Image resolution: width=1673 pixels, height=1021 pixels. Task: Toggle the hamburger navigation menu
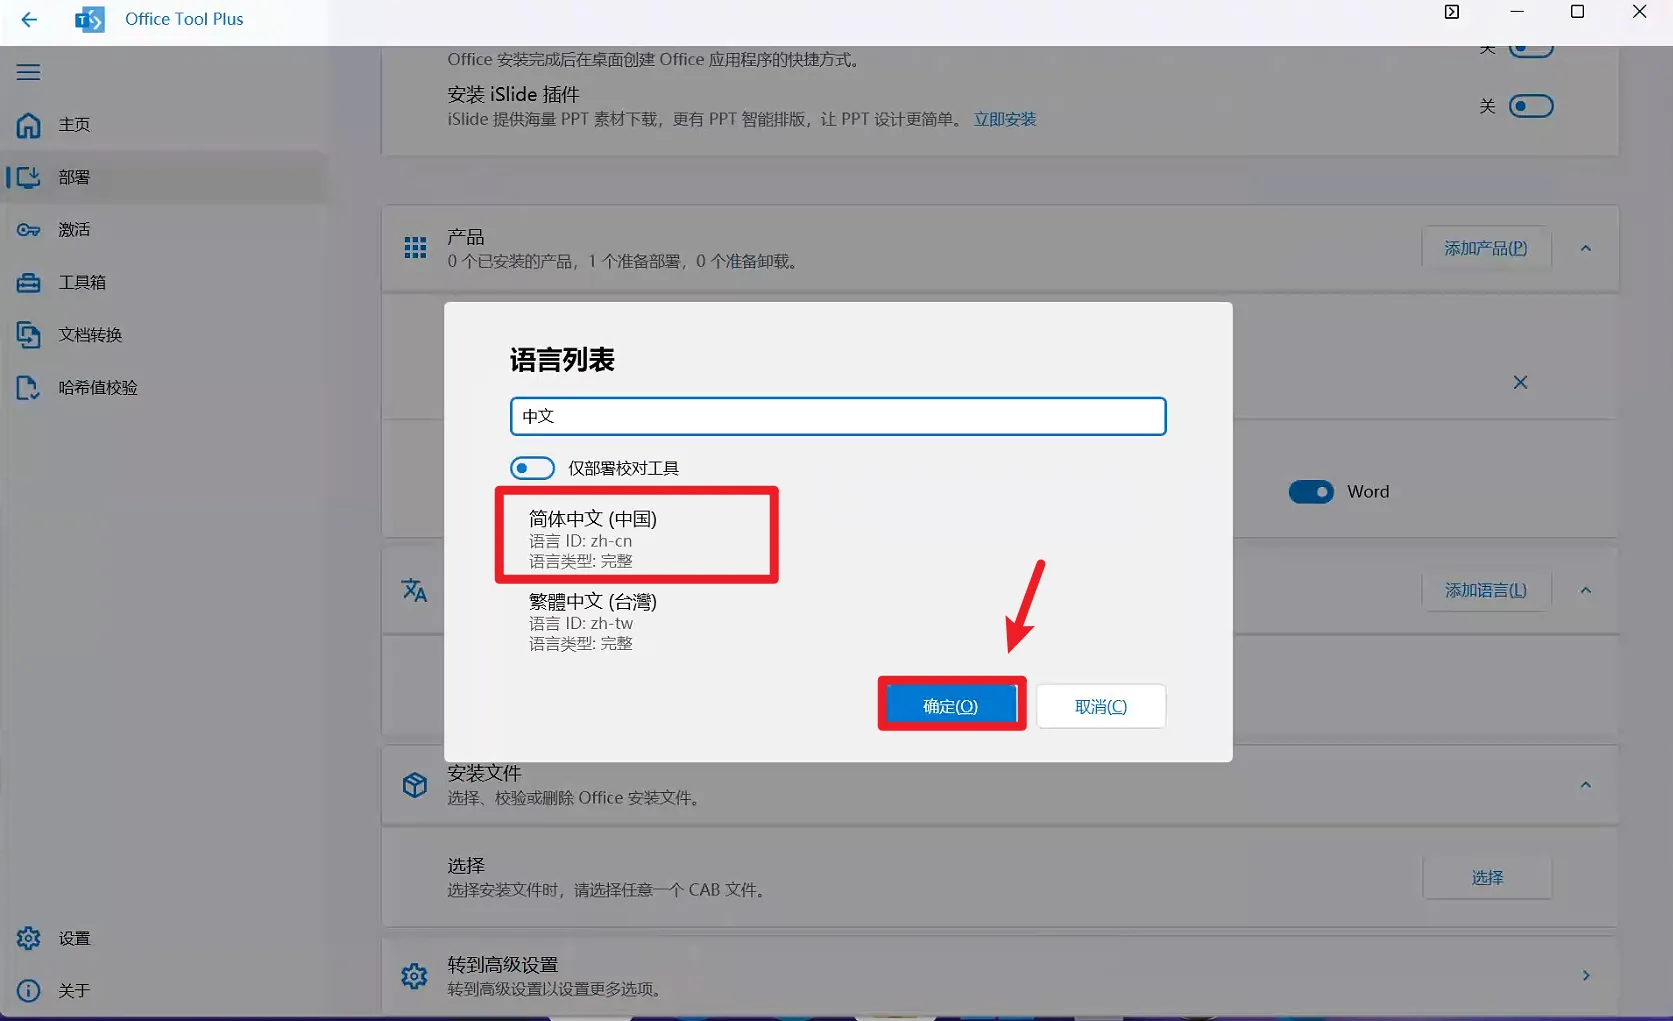click(28, 72)
